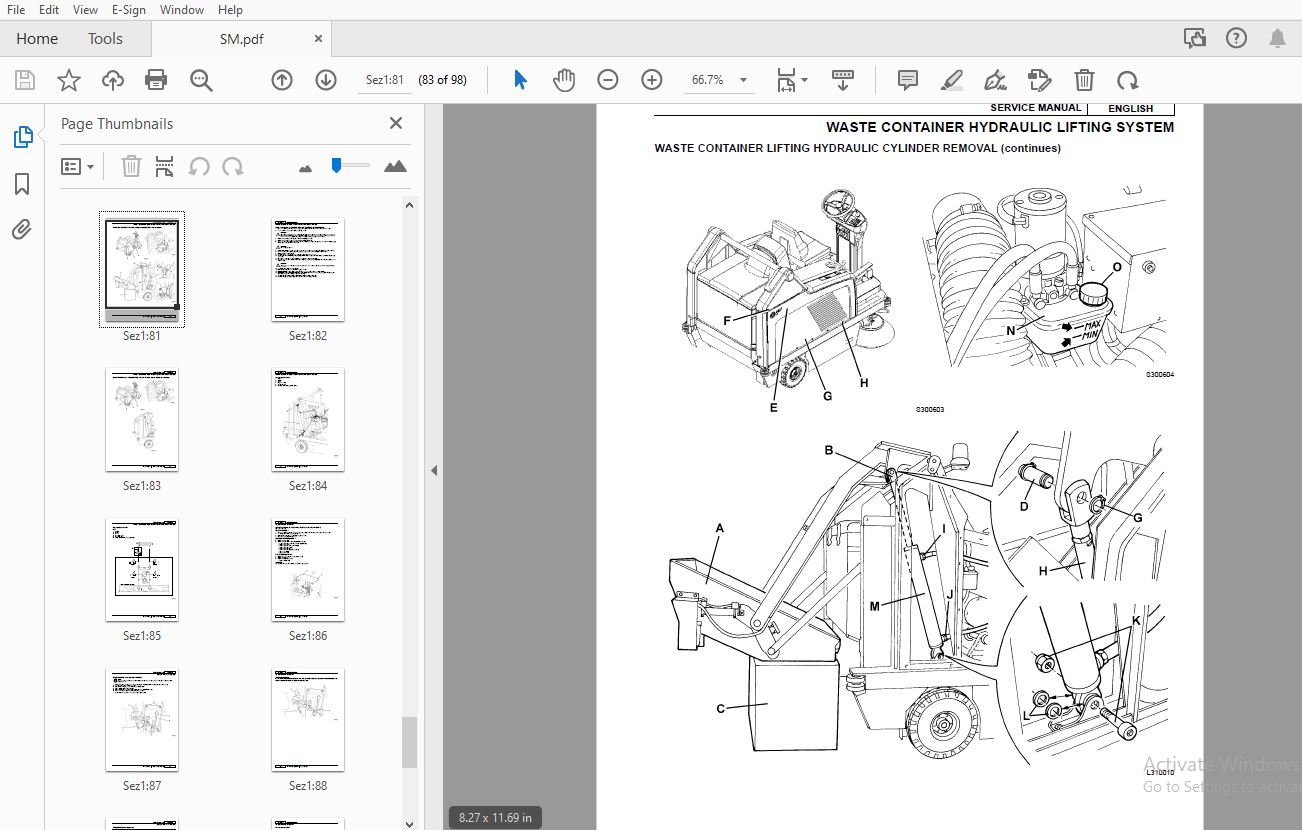Rotate view with circular arrow icon
The width and height of the screenshot is (1302, 830).
pyautogui.click(x=1128, y=80)
